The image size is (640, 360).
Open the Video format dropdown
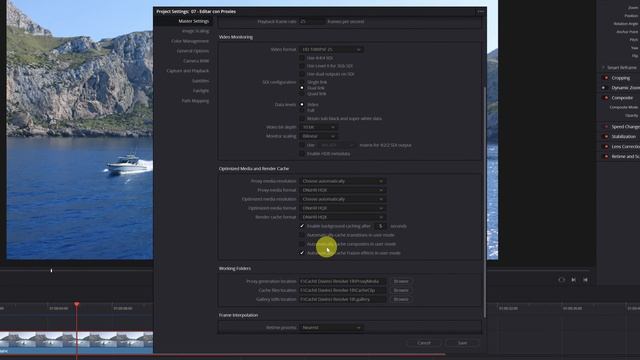tap(331, 49)
